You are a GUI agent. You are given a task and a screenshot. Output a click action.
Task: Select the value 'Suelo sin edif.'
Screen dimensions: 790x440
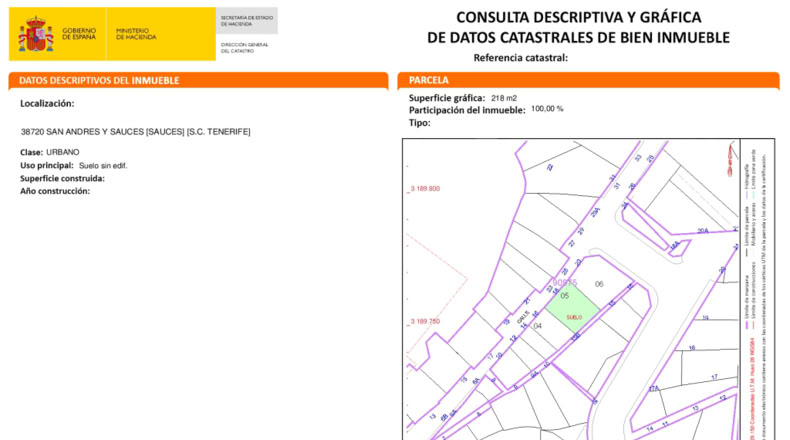(103, 166)
